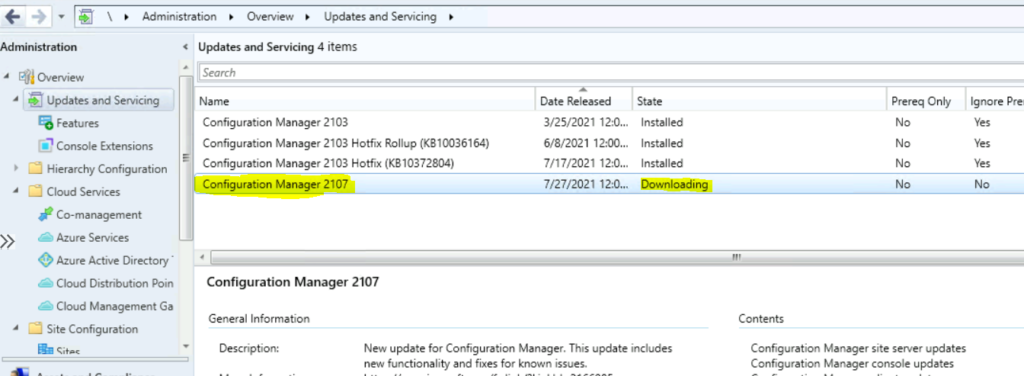Screen dimensions: 1024x376
Task: Collapse the Site Configuration folder
Action: 16,328
